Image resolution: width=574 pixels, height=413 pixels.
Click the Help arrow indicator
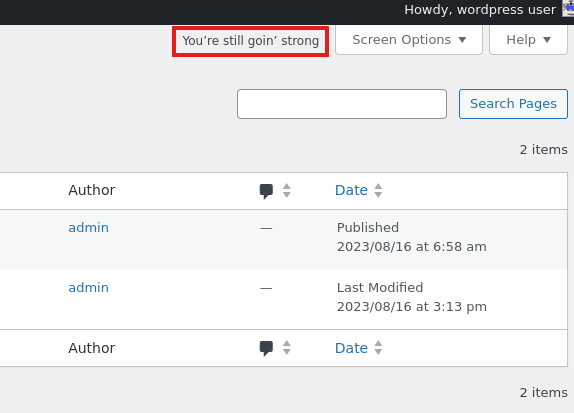tap(547, 40)
